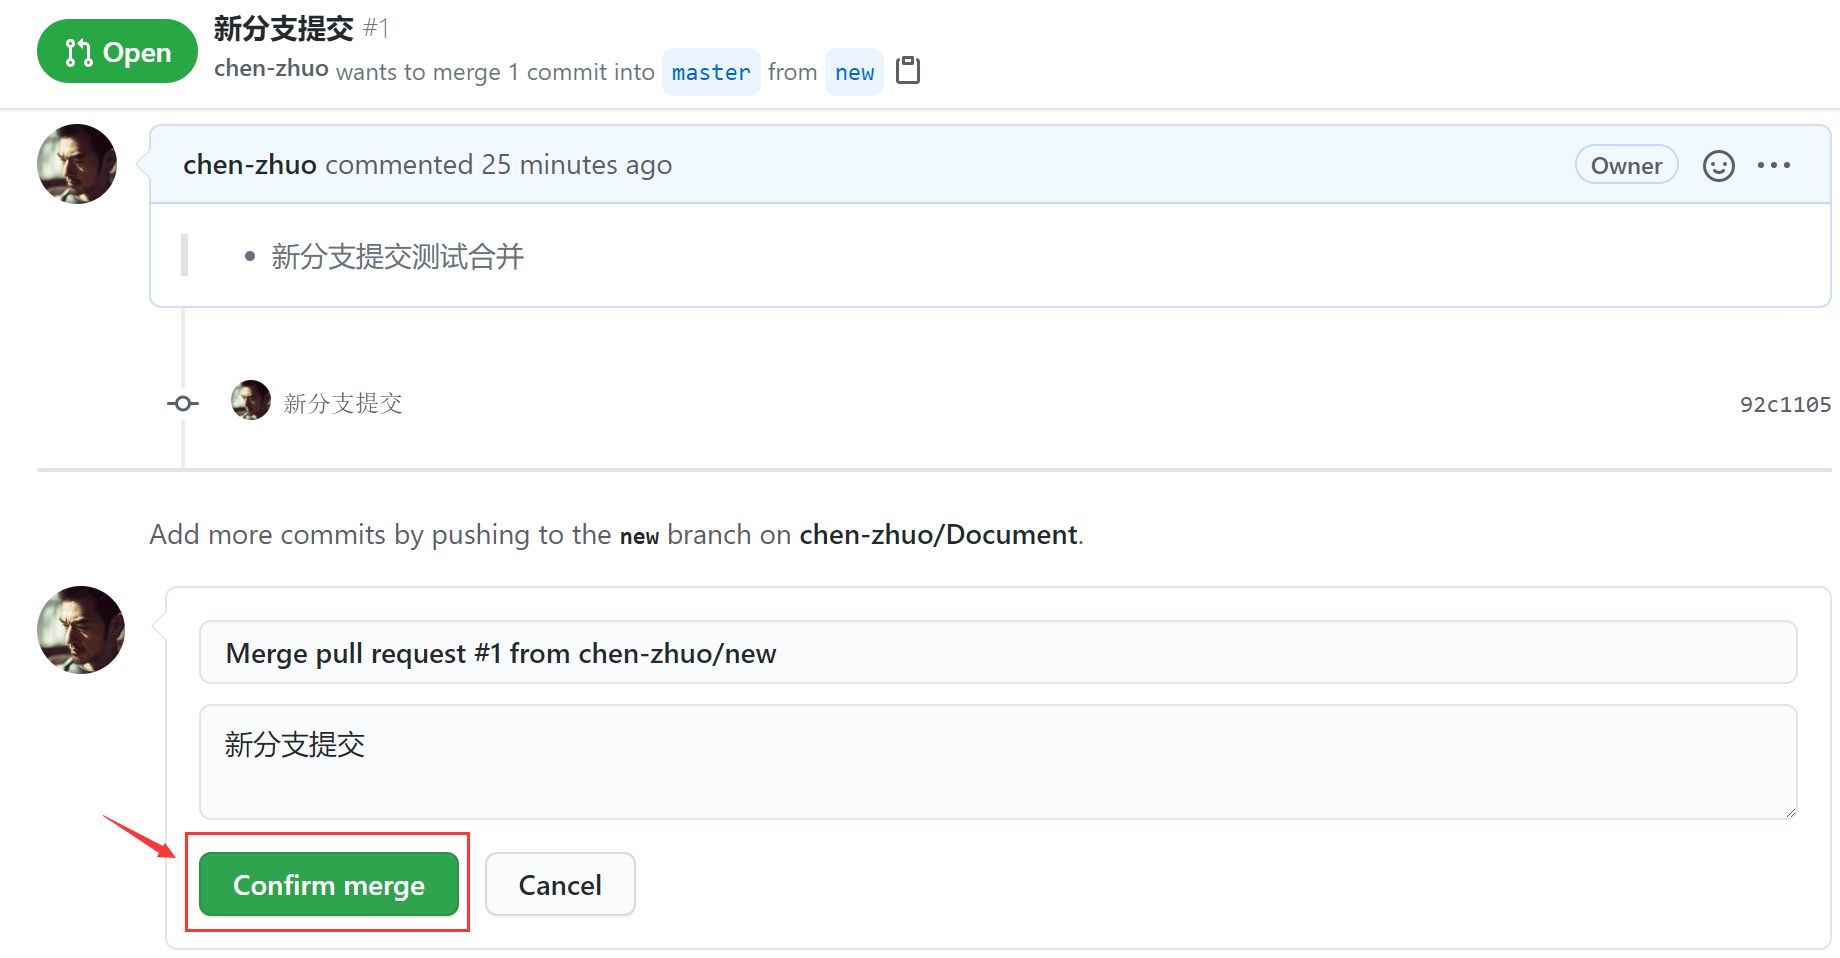Select the master base branch label
Image resolution: width=1840 pixels, height=958 pixels.
pos(710,73)
